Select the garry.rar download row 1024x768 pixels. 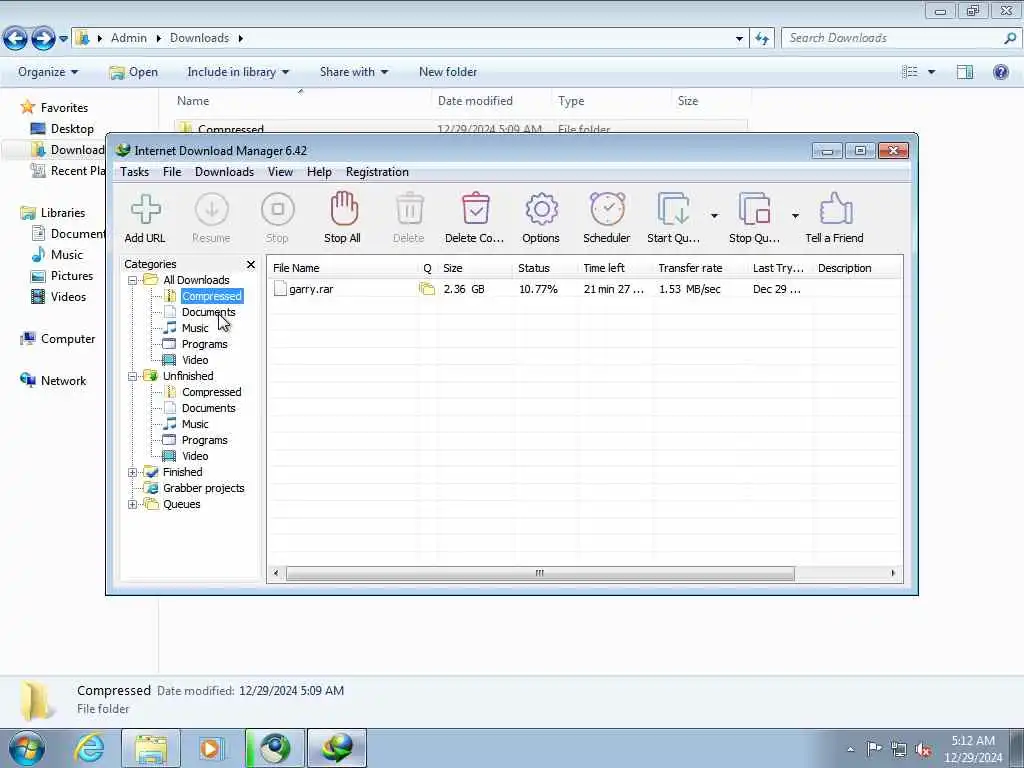coord(584,289)
